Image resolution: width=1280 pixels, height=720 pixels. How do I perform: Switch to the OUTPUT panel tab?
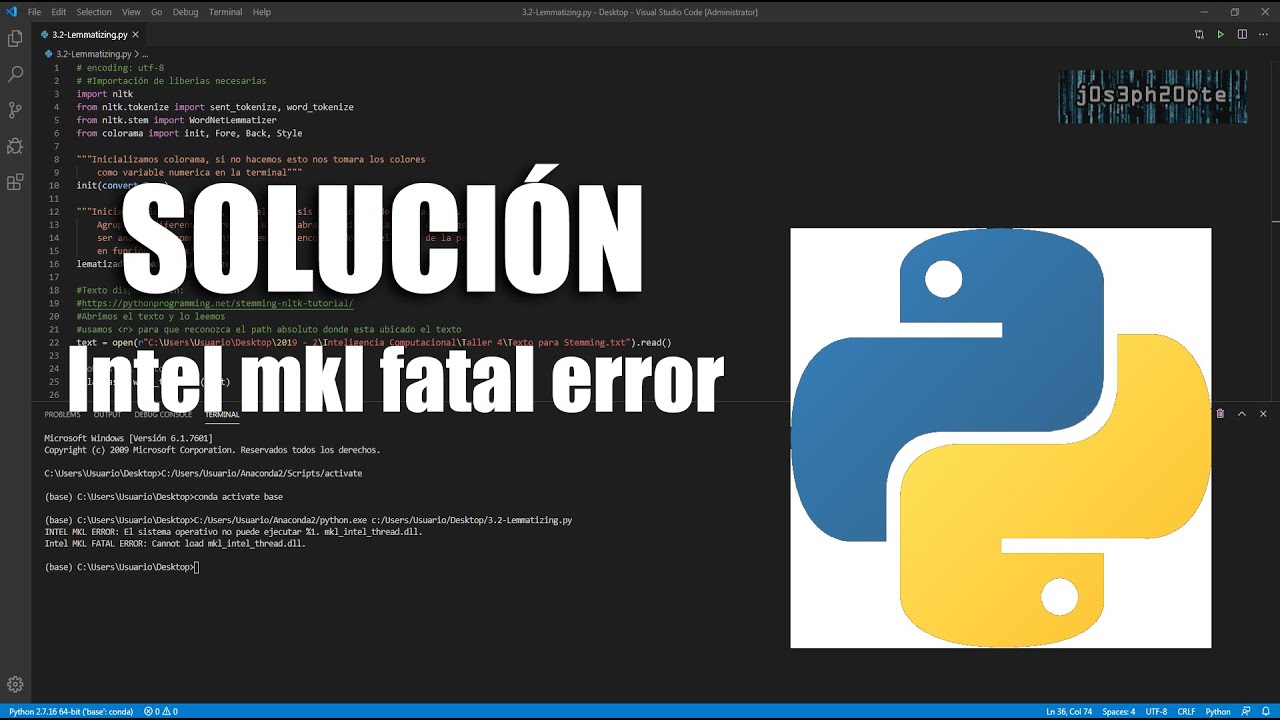click(x=107, y=414)
